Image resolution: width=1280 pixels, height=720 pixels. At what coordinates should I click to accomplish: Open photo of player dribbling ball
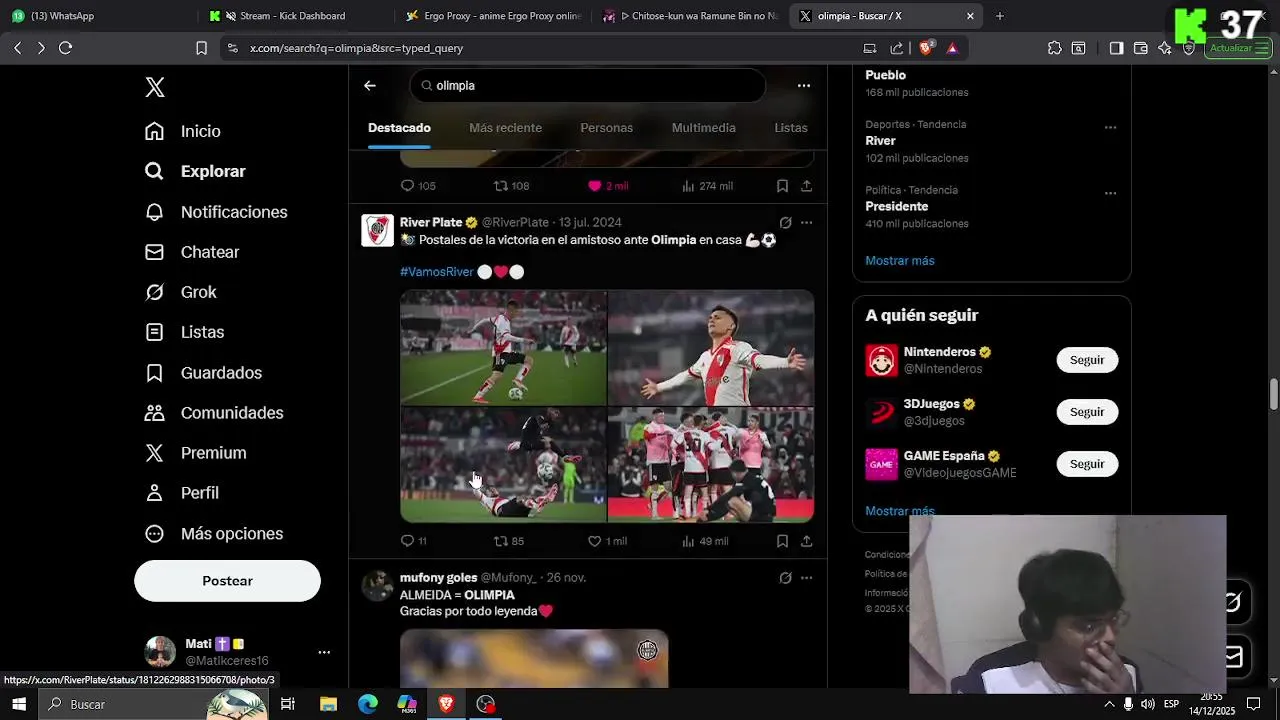503,348
